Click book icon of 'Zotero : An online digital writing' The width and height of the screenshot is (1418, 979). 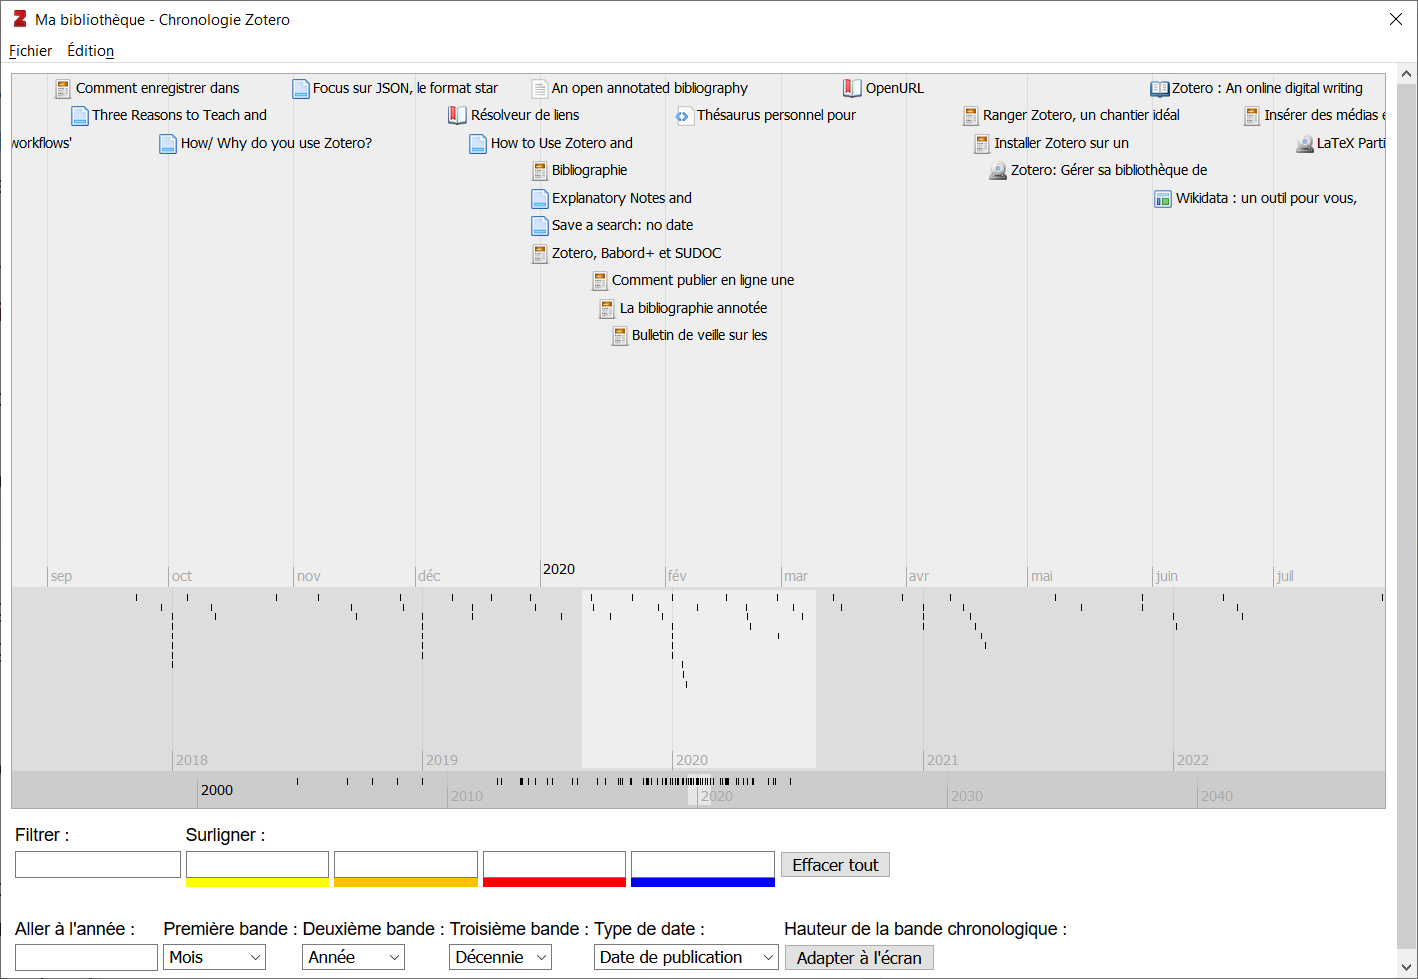pos(1160,89)
